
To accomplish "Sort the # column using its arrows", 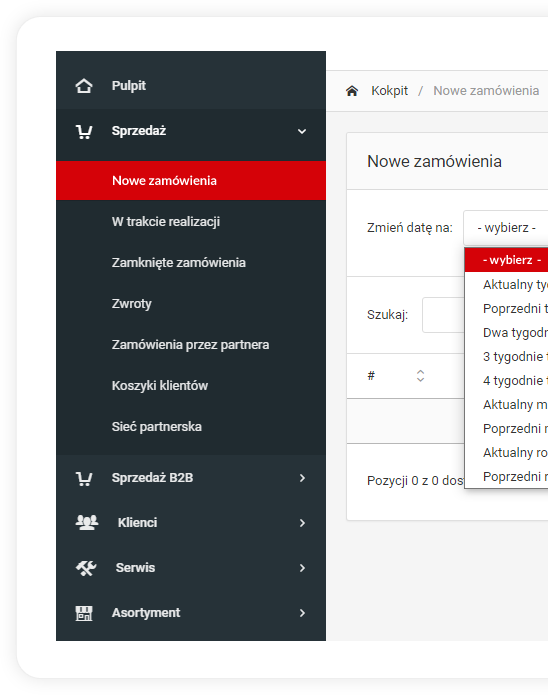I will pyautogui.click(x=420, y=376).
